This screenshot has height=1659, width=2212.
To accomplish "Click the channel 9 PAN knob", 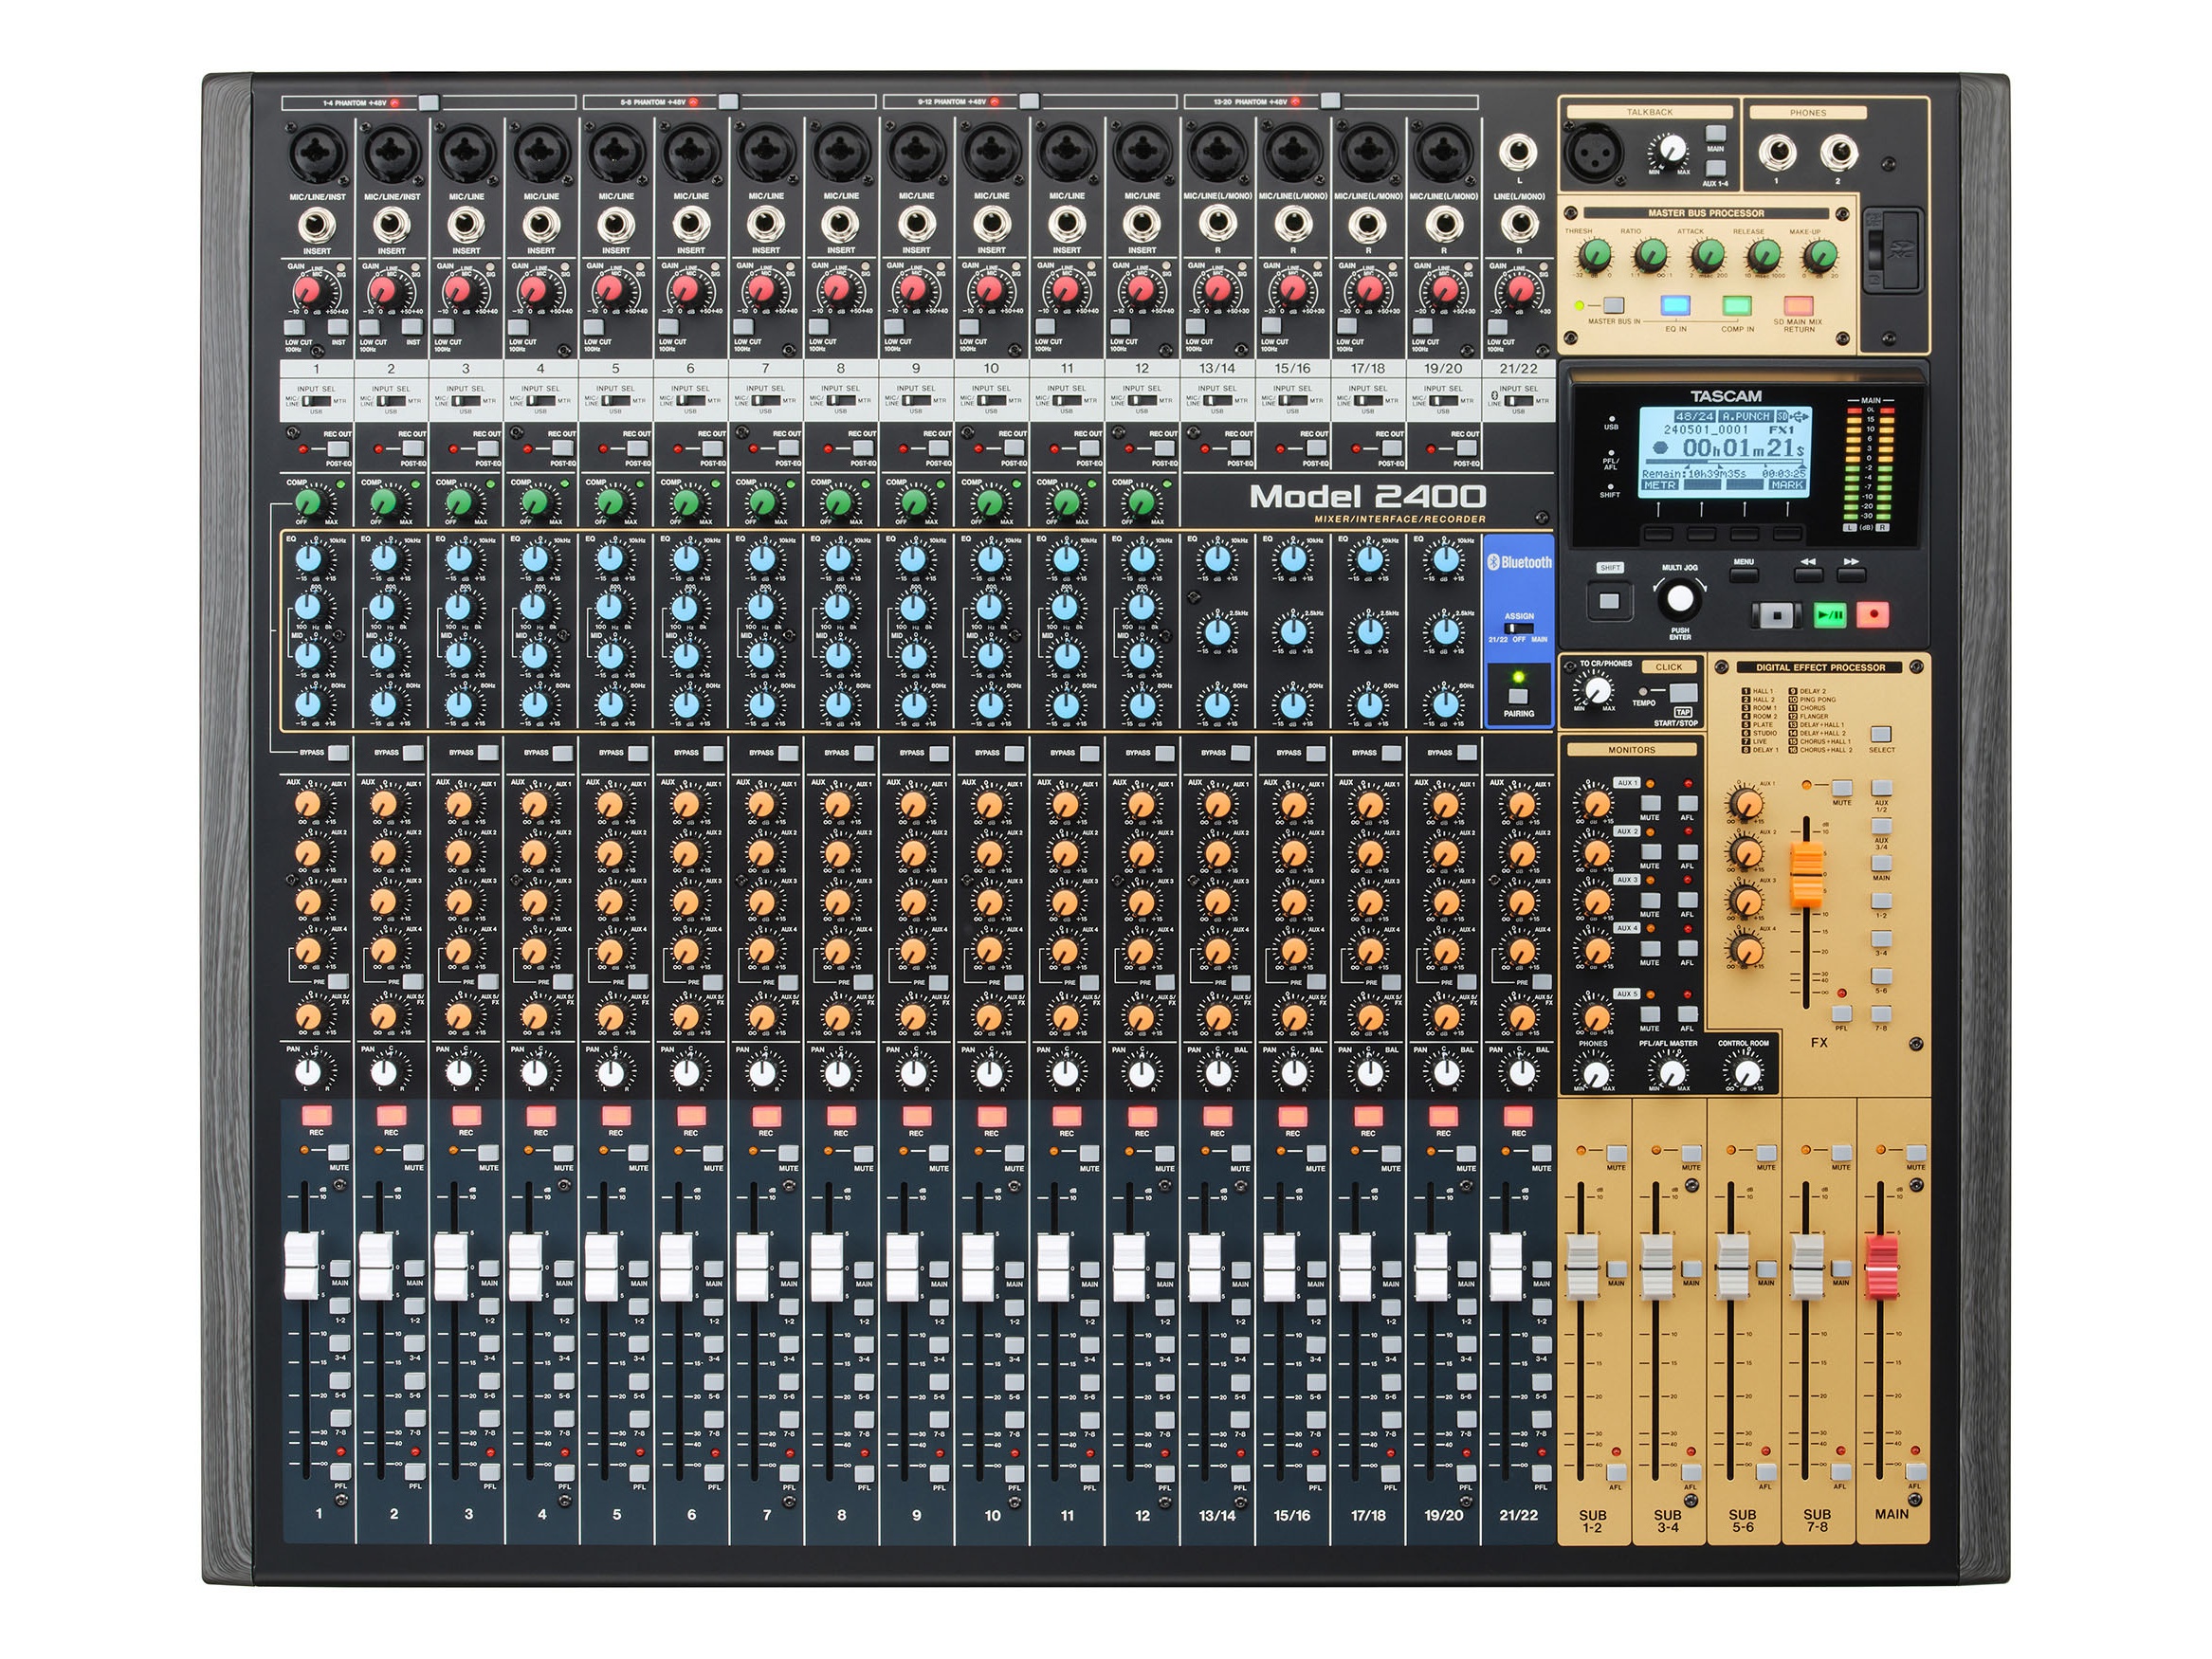I will pyautogui.click(x=912, y=1072).
